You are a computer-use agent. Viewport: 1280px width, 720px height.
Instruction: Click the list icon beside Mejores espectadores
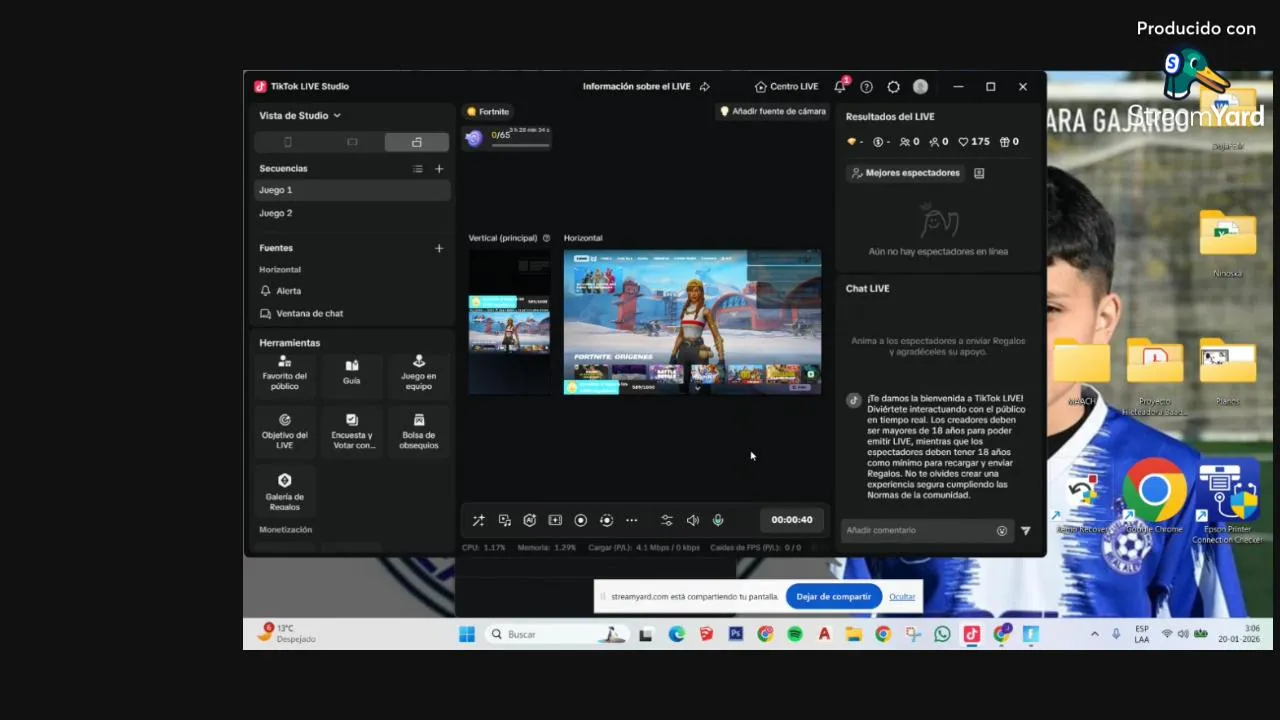point(979,173)
